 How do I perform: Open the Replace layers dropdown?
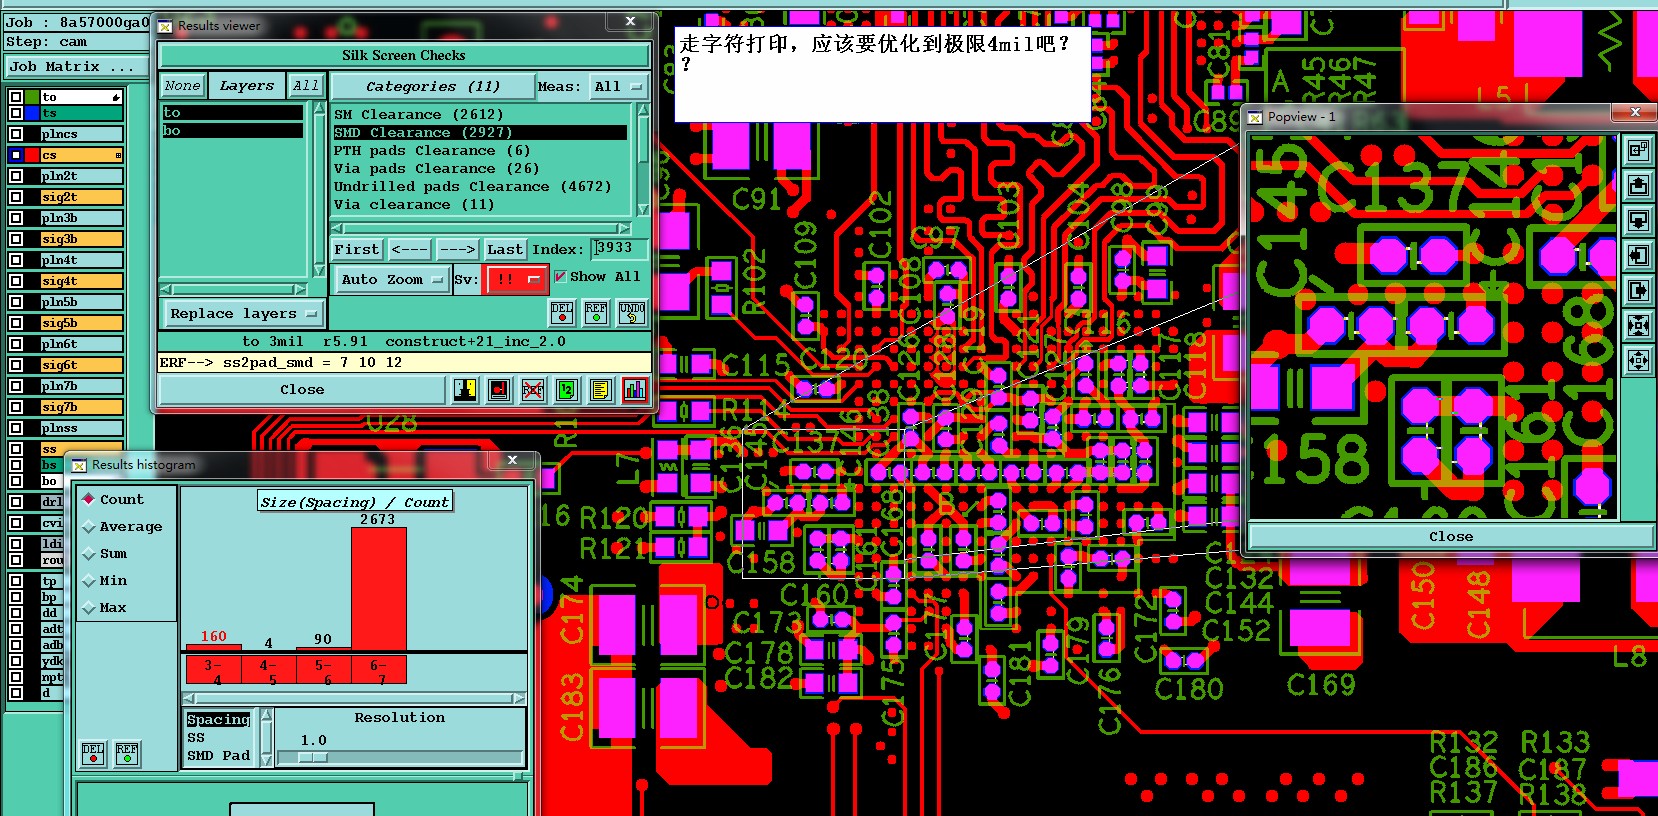[x=243, y=314]
